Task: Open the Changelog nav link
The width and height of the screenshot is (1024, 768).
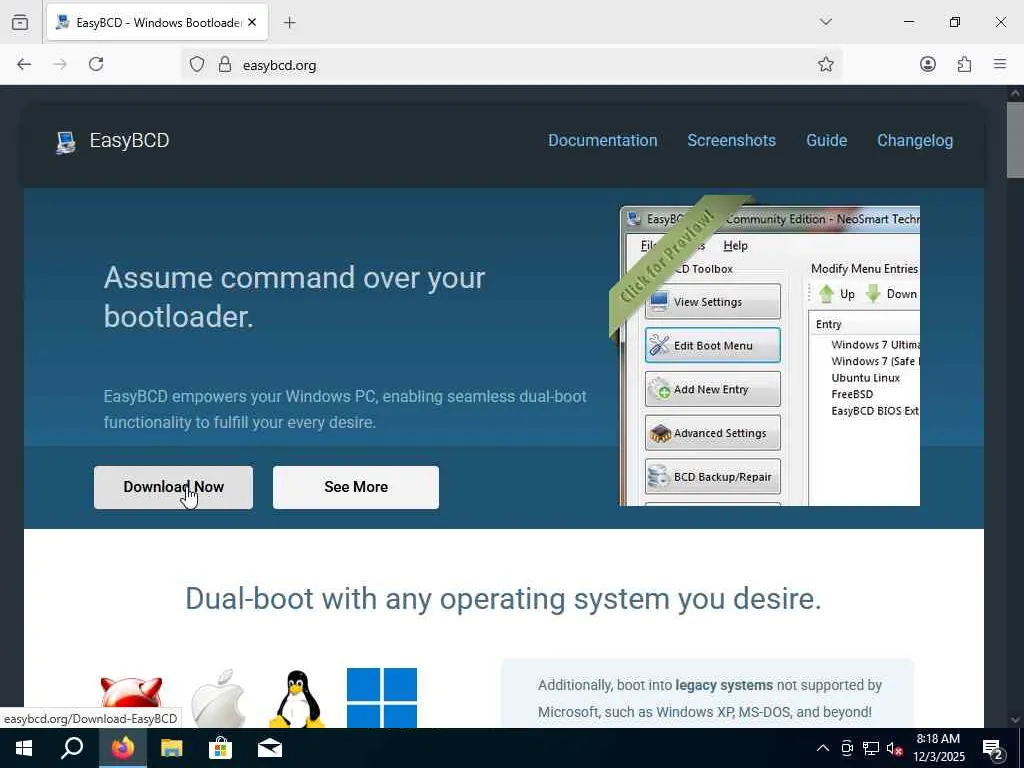Action: coord(915,140)
